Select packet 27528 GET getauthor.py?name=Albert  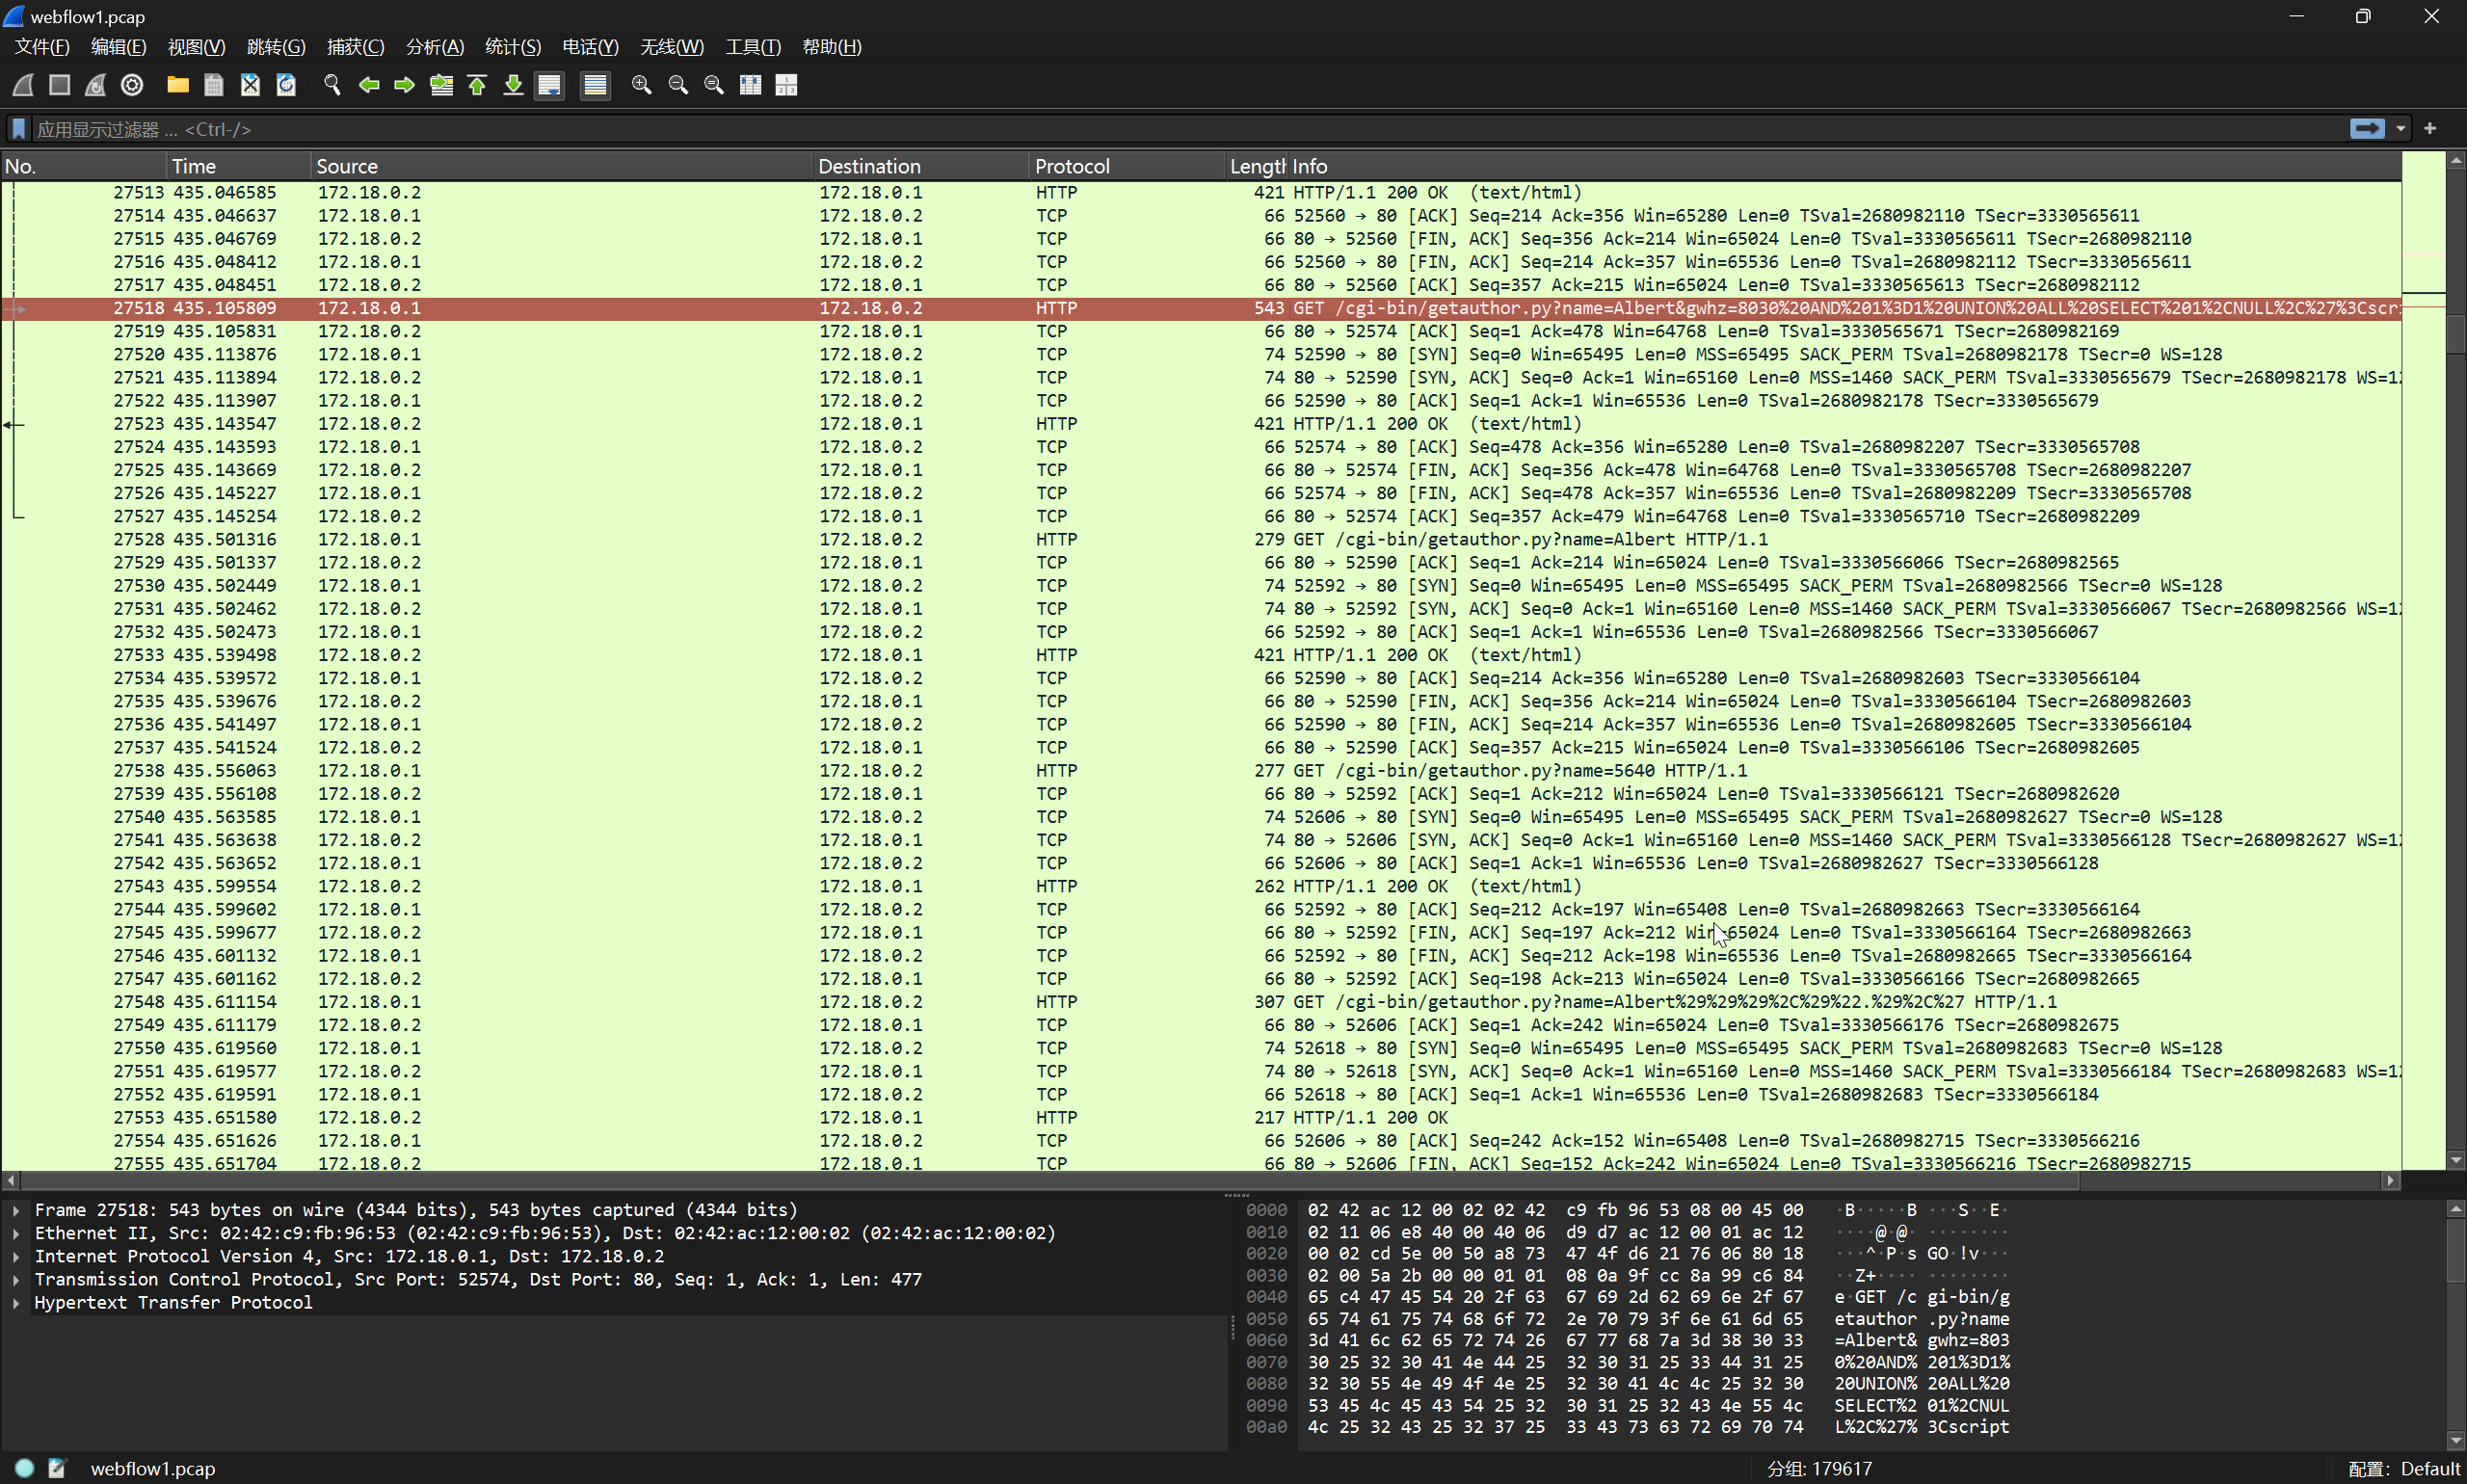tap(1201, 539)
